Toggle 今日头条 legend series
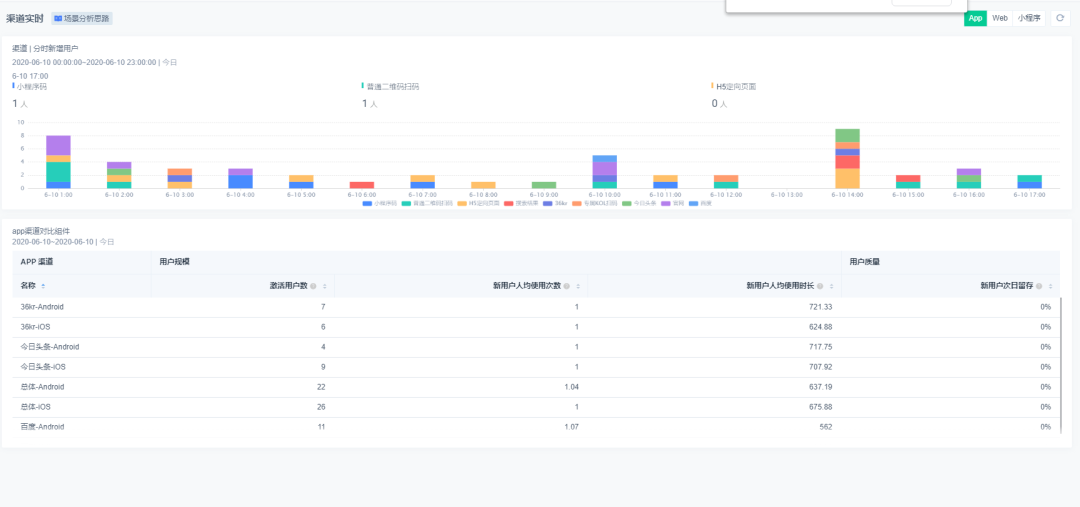This screenshot has width=1080, height=507. (x=639, y=203)
